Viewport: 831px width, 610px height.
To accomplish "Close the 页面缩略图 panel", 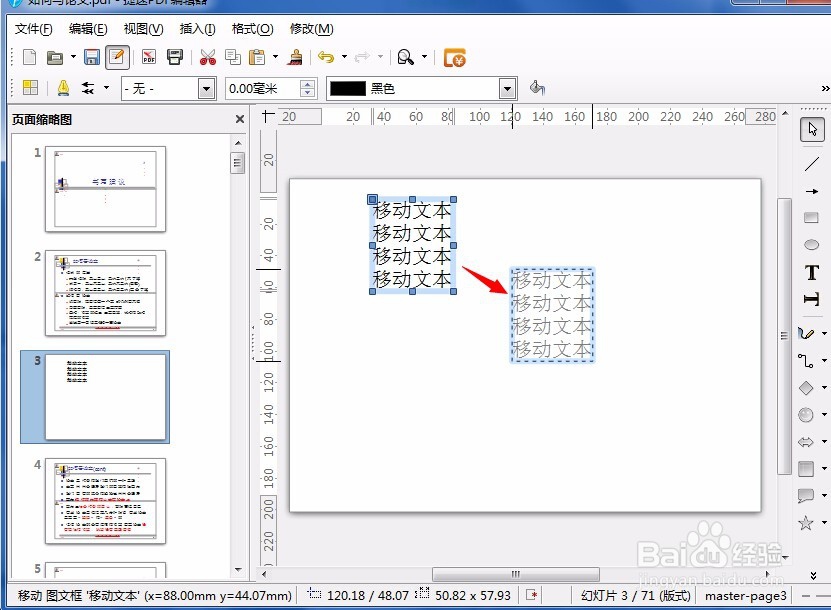I will [x=240, y=119].
